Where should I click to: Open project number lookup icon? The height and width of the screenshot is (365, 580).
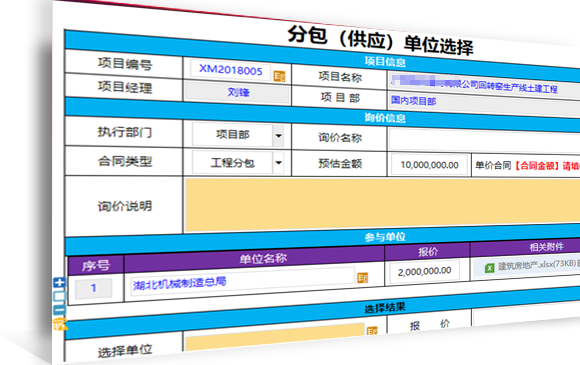click(279, 76)
